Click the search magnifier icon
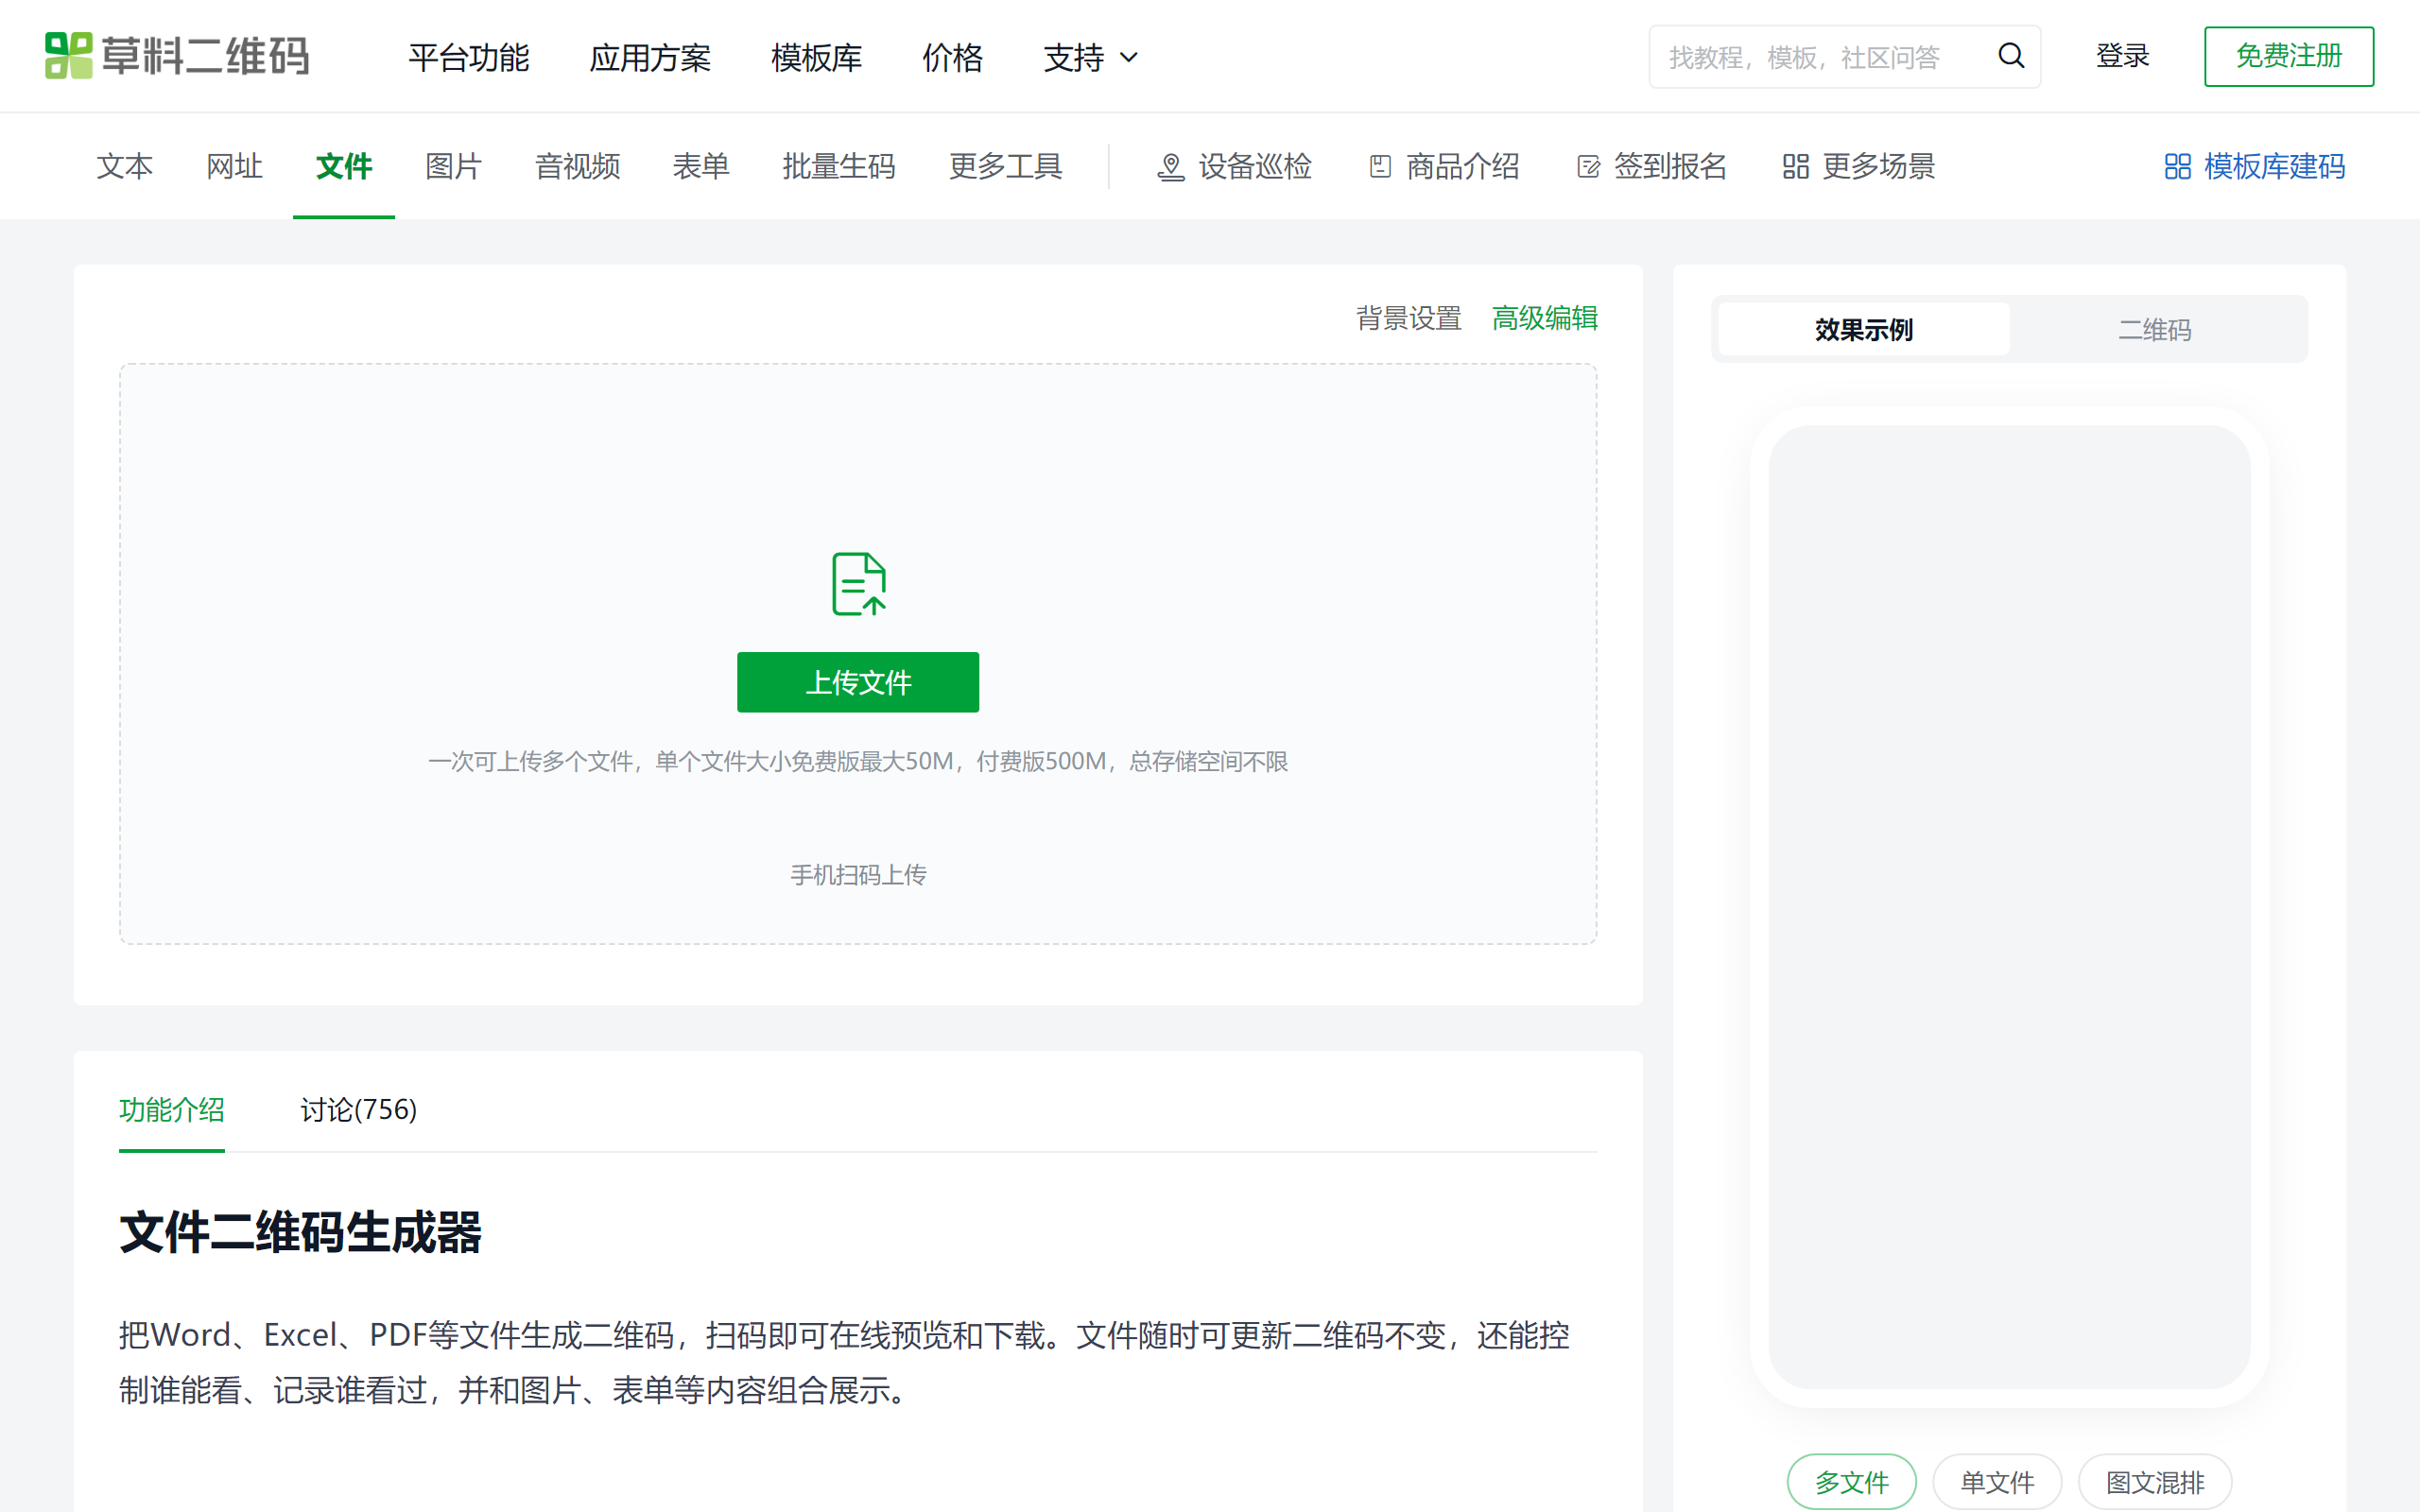The height and width of the screenshot is (1512, 2420). coord(2011,56)
